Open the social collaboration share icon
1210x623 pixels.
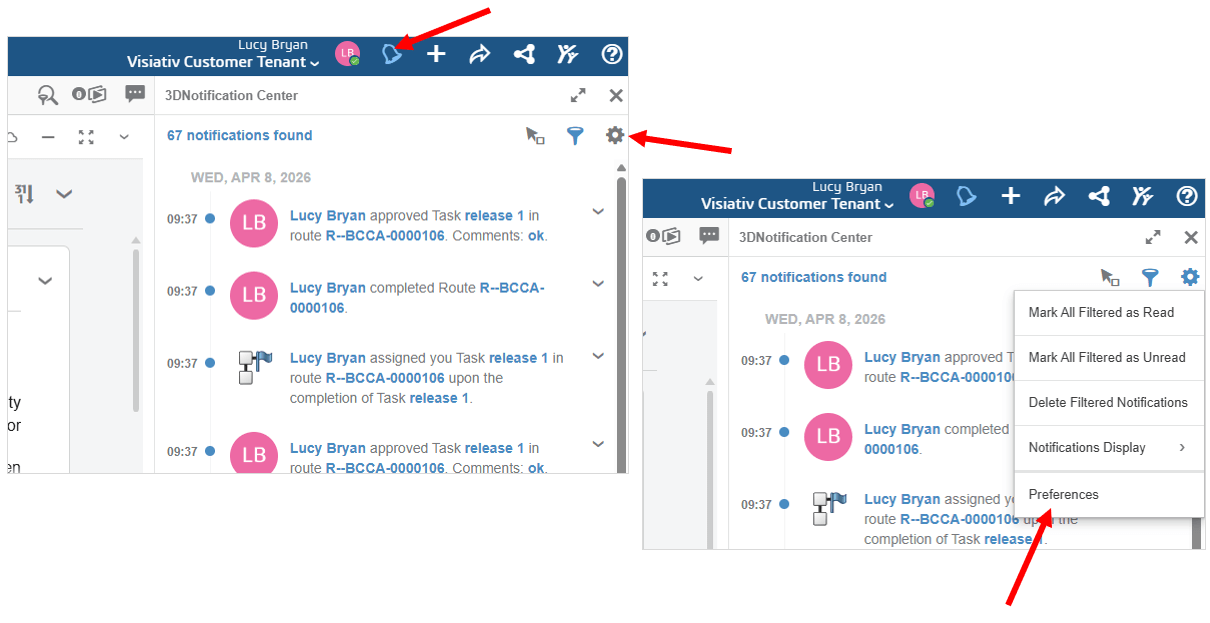[x=524, y=55]
